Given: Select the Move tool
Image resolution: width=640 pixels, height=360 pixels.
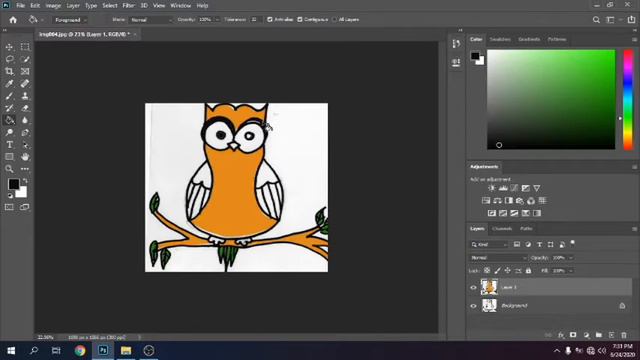Looking at the screenshot, I should [9, 47].
